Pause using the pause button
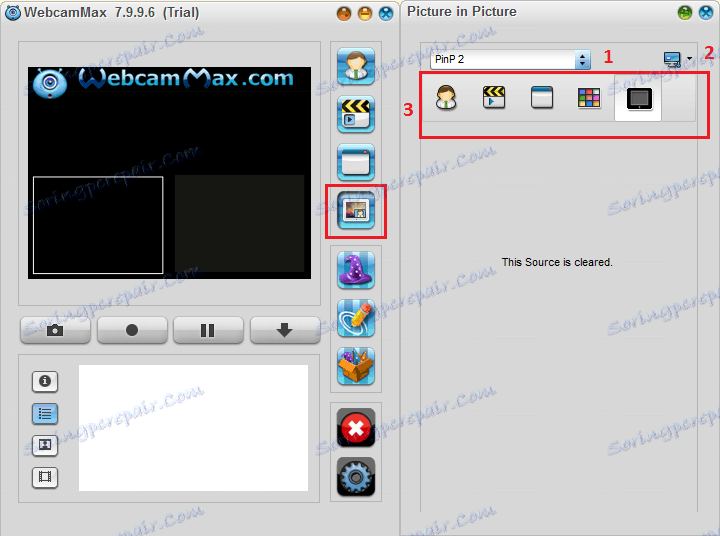The width and height of the screenshot is (720, 536). tap(208, 330)
